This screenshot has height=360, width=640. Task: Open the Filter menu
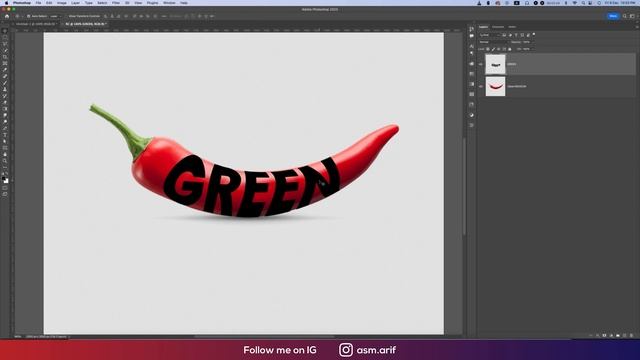(x=116, y=3)
